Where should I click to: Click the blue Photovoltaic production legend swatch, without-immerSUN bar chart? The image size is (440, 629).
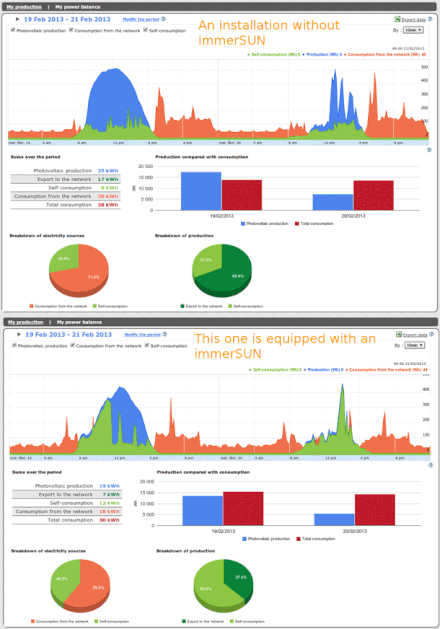point(243,223)
